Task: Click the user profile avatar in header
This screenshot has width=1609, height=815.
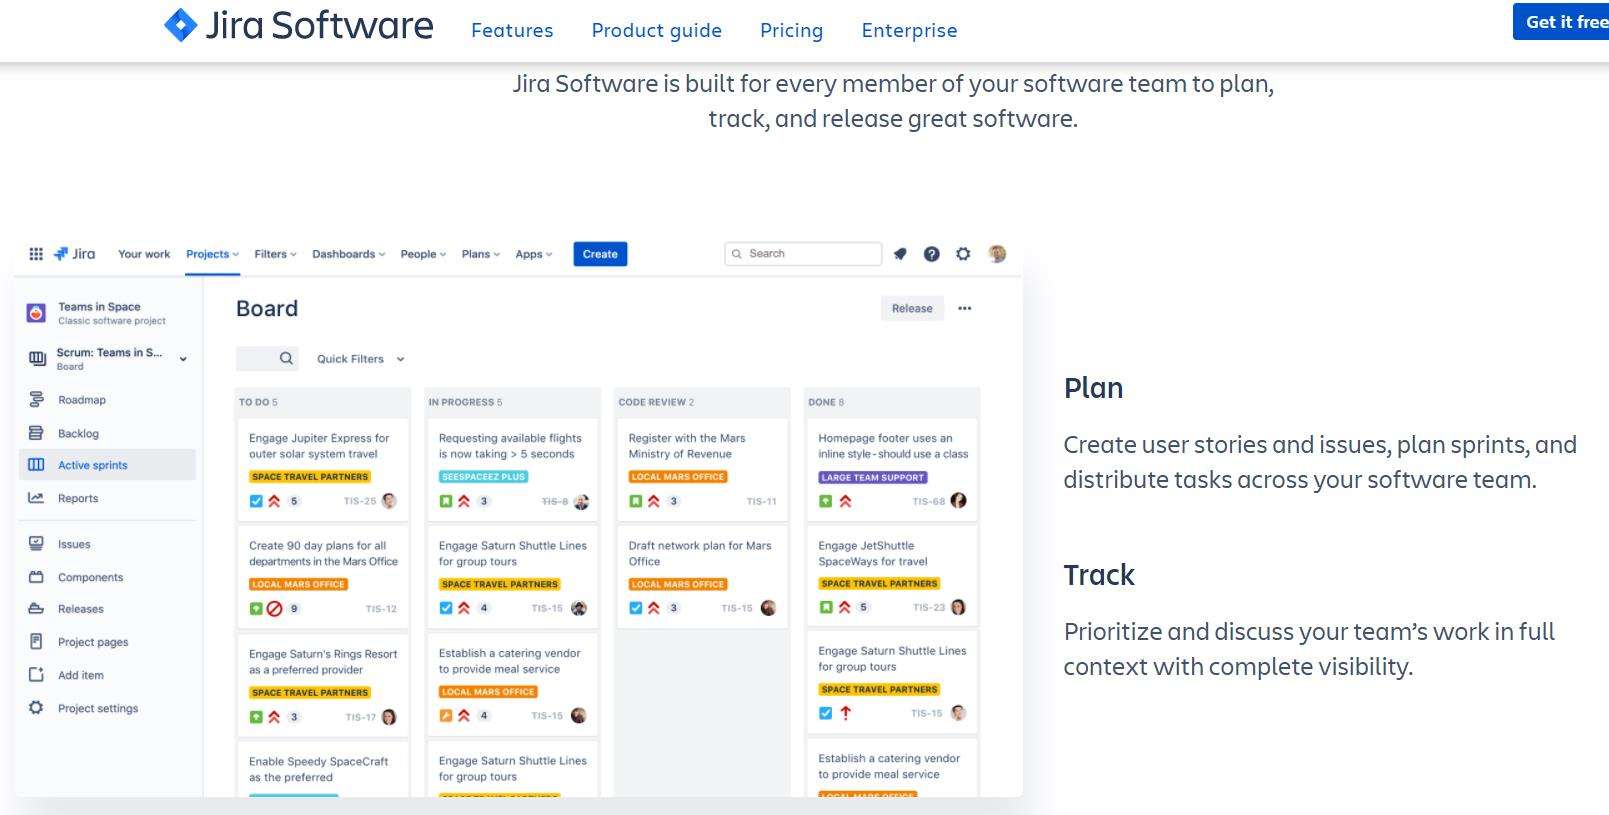Action: coord(997,254)
